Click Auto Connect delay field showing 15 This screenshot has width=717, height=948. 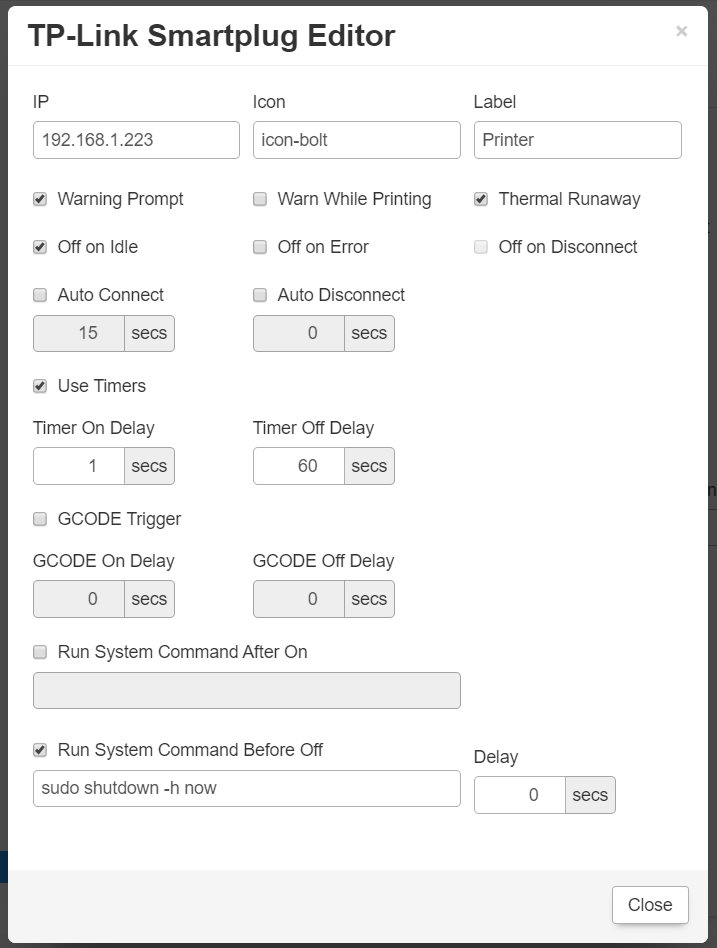pos(79,333)
